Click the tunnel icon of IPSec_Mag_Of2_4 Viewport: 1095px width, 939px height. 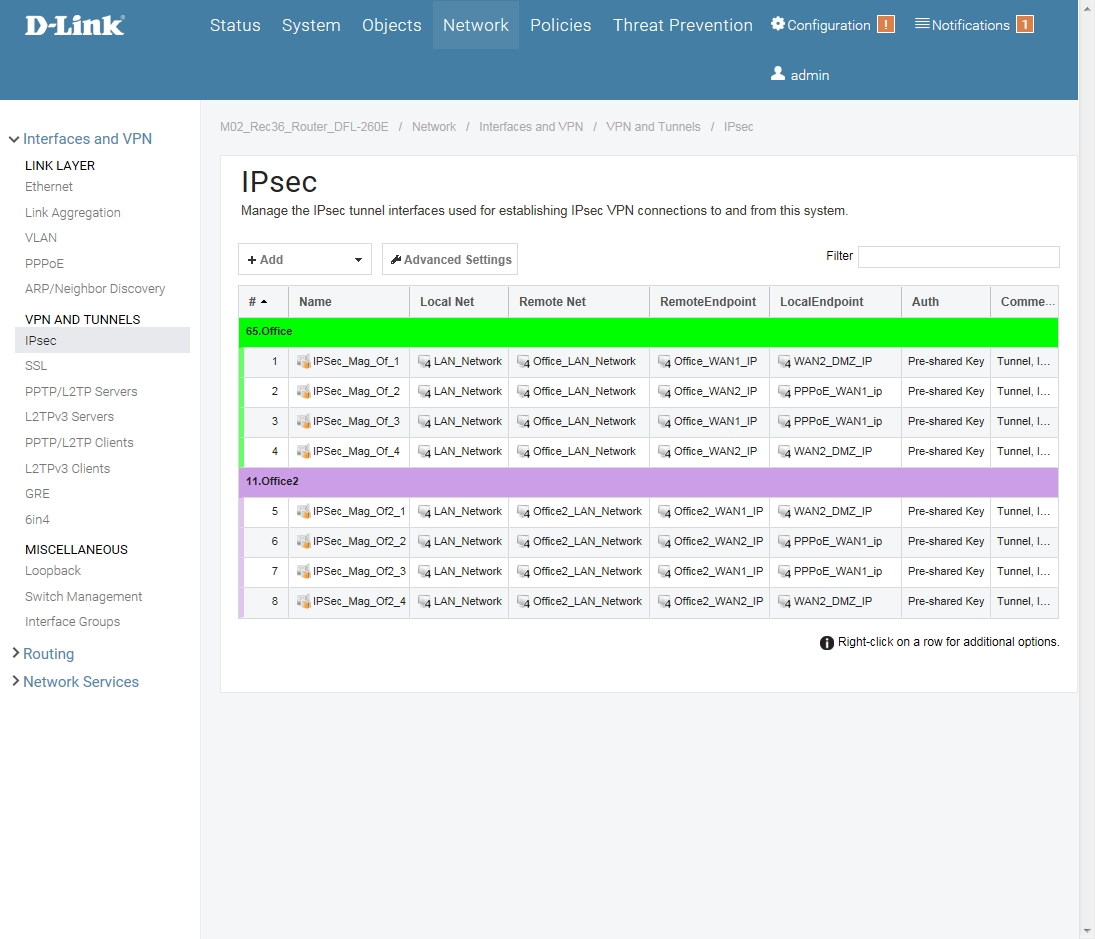pyautogui.click(x=303, y=602)
